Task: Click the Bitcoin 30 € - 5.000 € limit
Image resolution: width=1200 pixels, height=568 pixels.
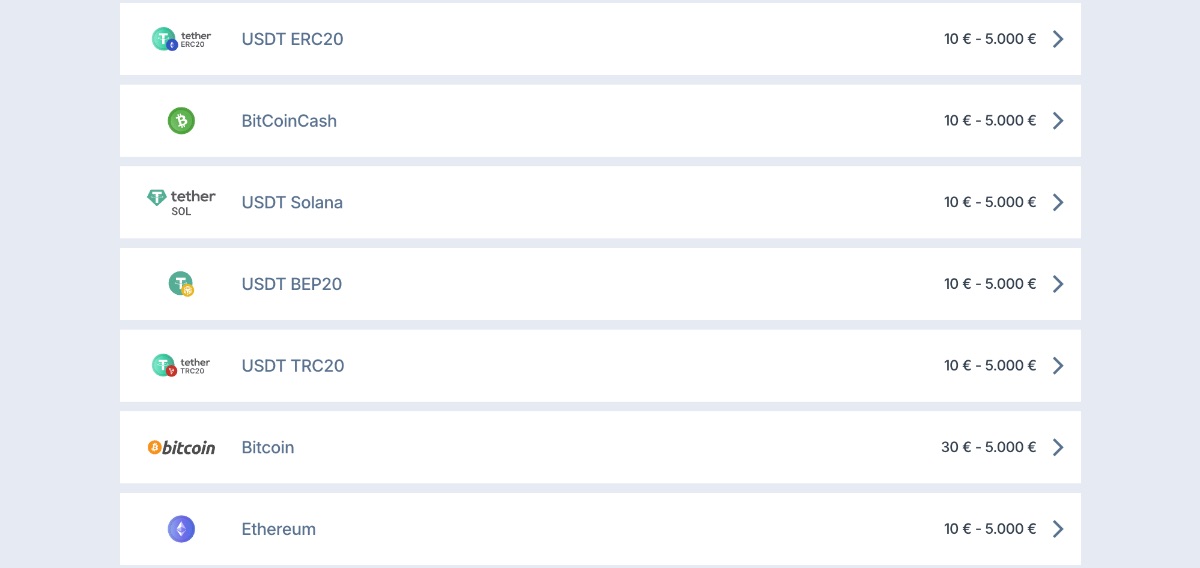Action: pos(988,447)
